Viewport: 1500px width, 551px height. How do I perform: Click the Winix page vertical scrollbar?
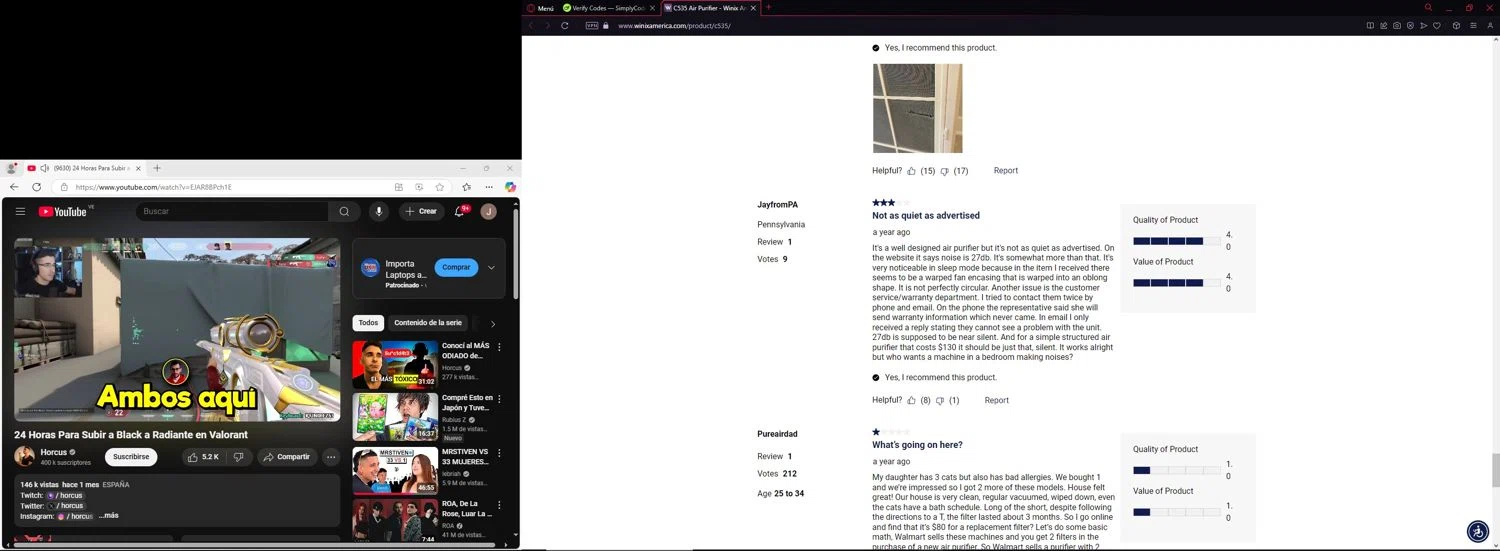coord(1496,470)
